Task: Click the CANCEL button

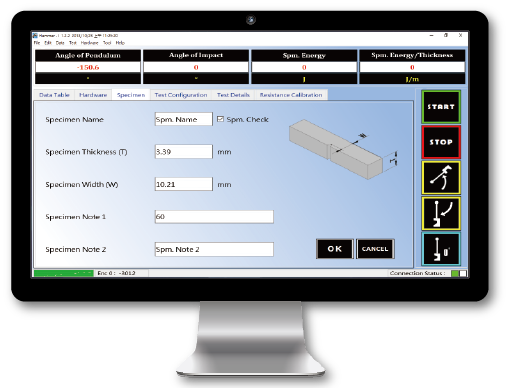Action: [x=375, y=249]
